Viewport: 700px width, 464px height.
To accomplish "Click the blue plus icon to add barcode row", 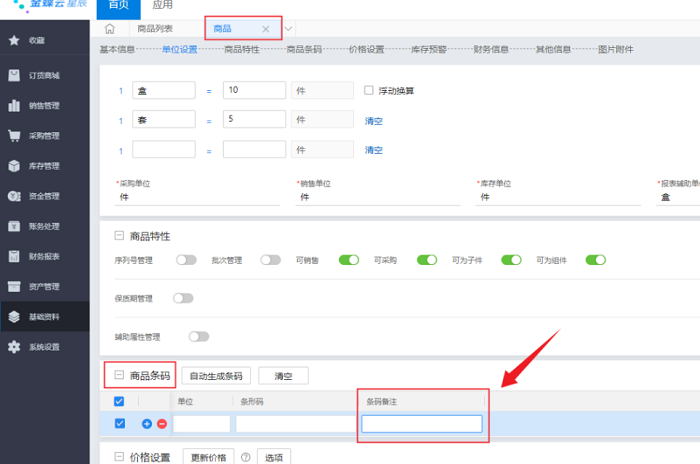I will [148, 424].
